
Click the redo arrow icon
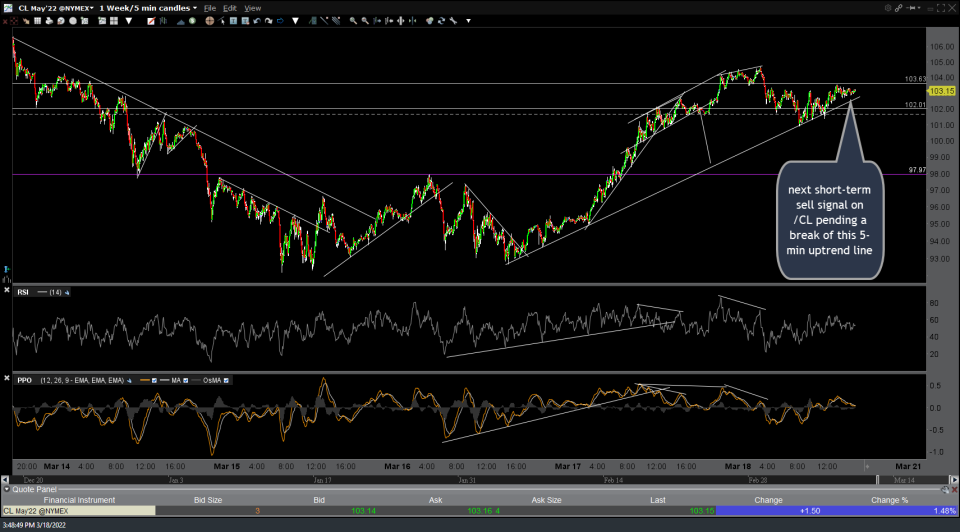point(268,21)
